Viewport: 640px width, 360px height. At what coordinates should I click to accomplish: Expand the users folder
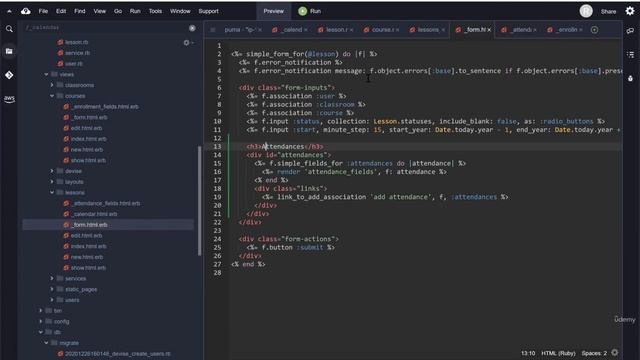pos(52,300)
